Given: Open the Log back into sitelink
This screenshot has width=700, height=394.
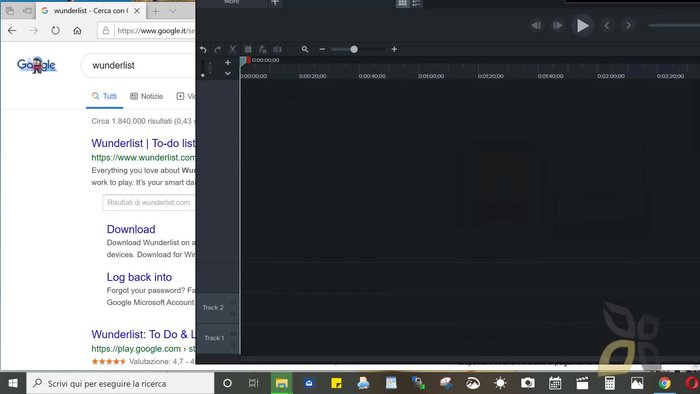Looking at the screenshot, I should pos(139,277).
